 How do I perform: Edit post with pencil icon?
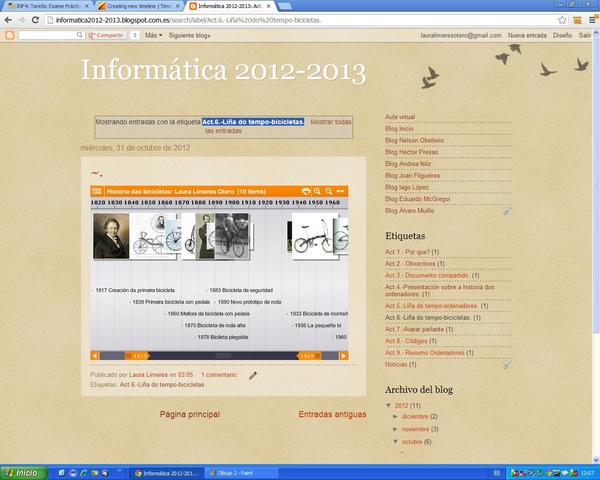253,376
